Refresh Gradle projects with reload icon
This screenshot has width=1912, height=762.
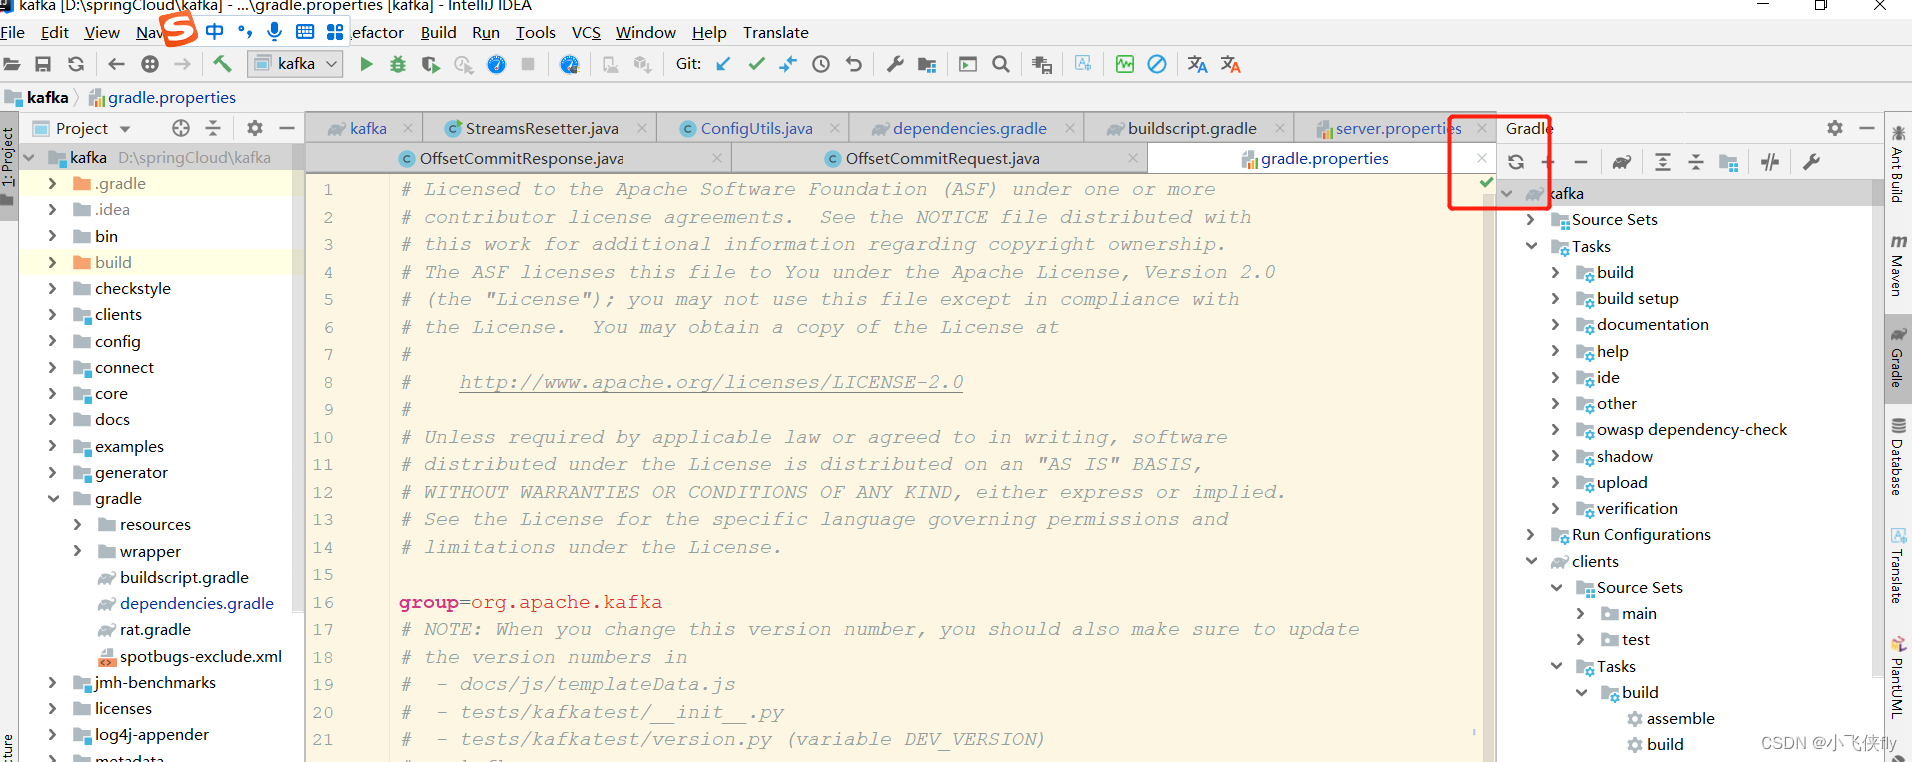(1516, 162)
